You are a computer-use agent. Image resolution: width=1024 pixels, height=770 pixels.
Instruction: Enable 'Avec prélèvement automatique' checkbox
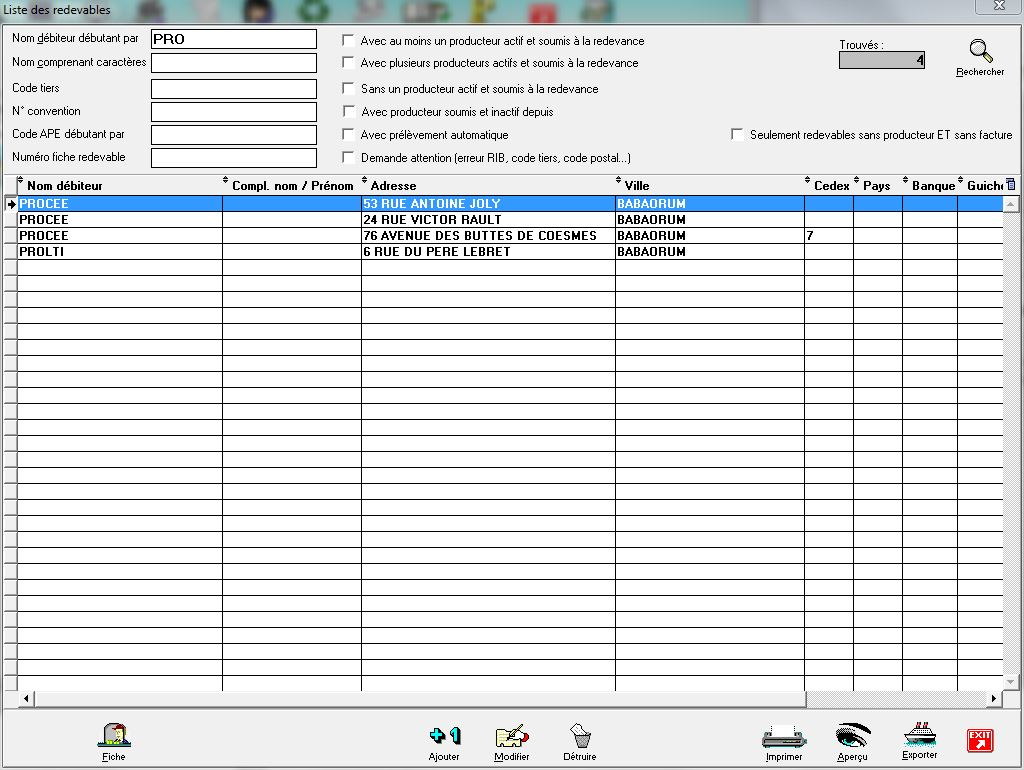coord(348,135)
